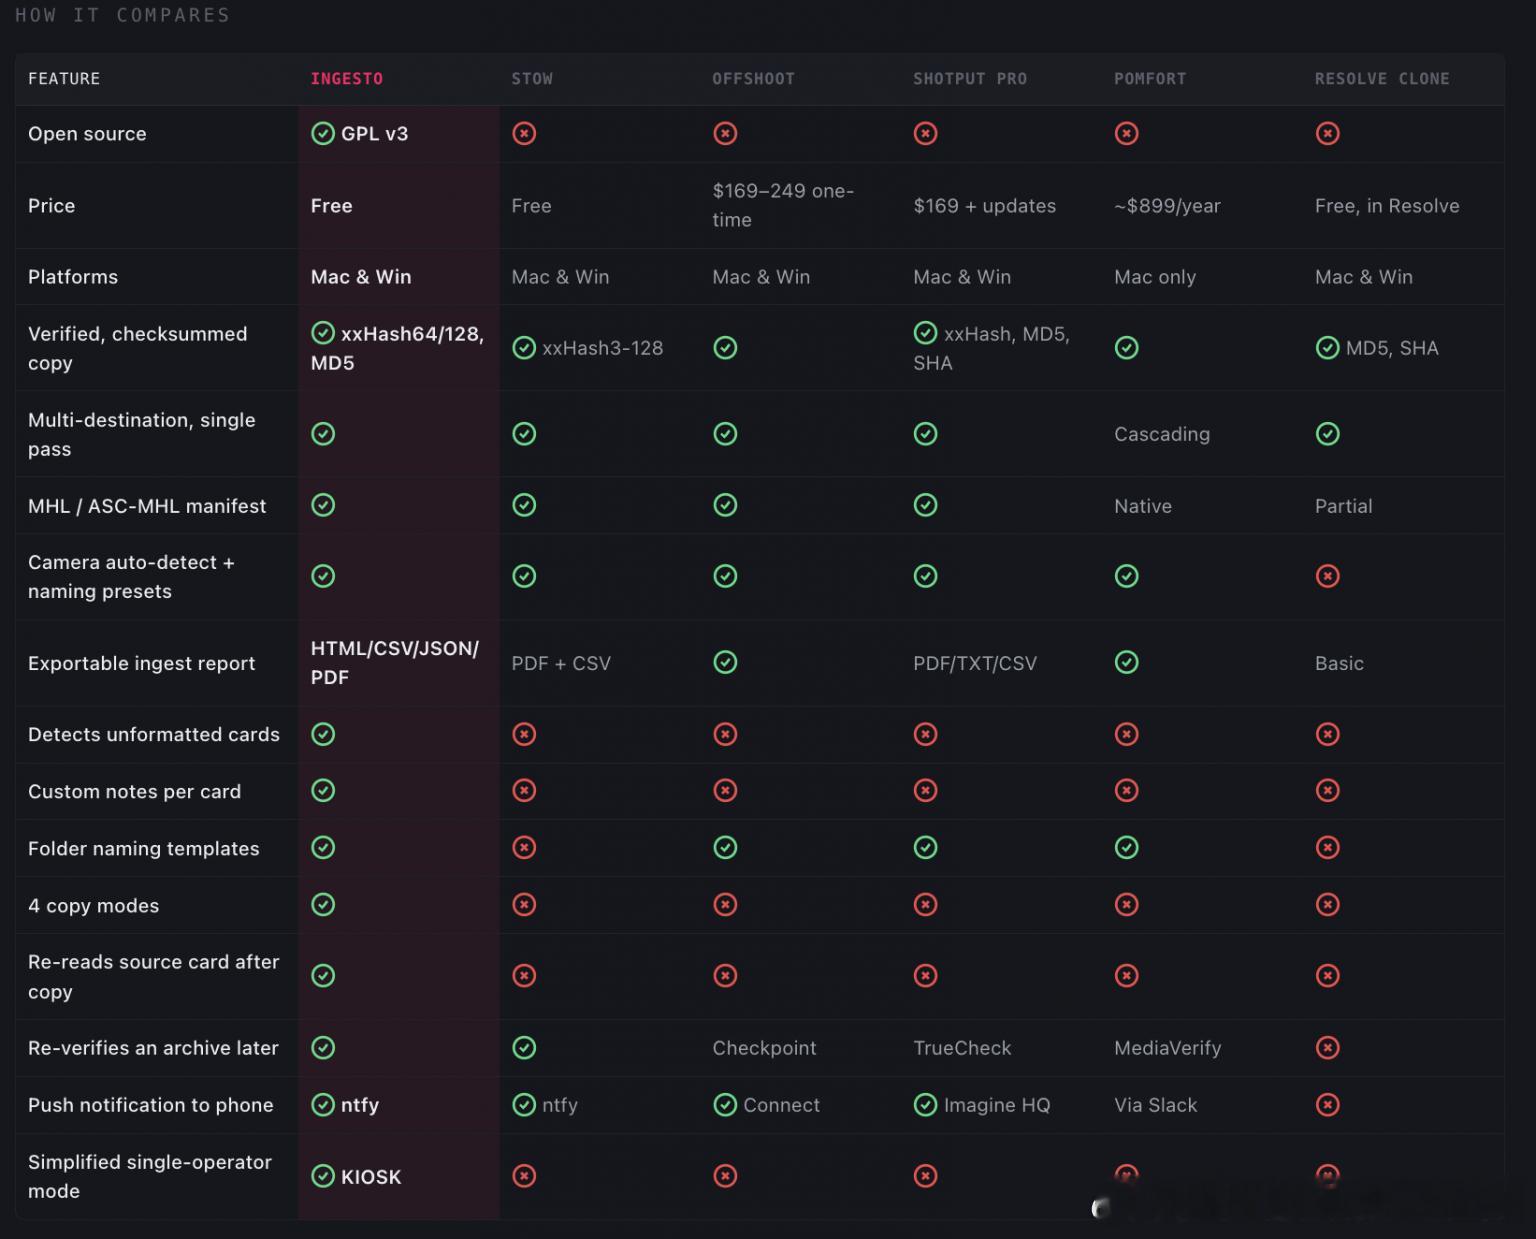The width and height of the screenshot is (1536, 1239).
Task: Click Pomfort's red X in Open source row
Action: tap(1127, 134)
